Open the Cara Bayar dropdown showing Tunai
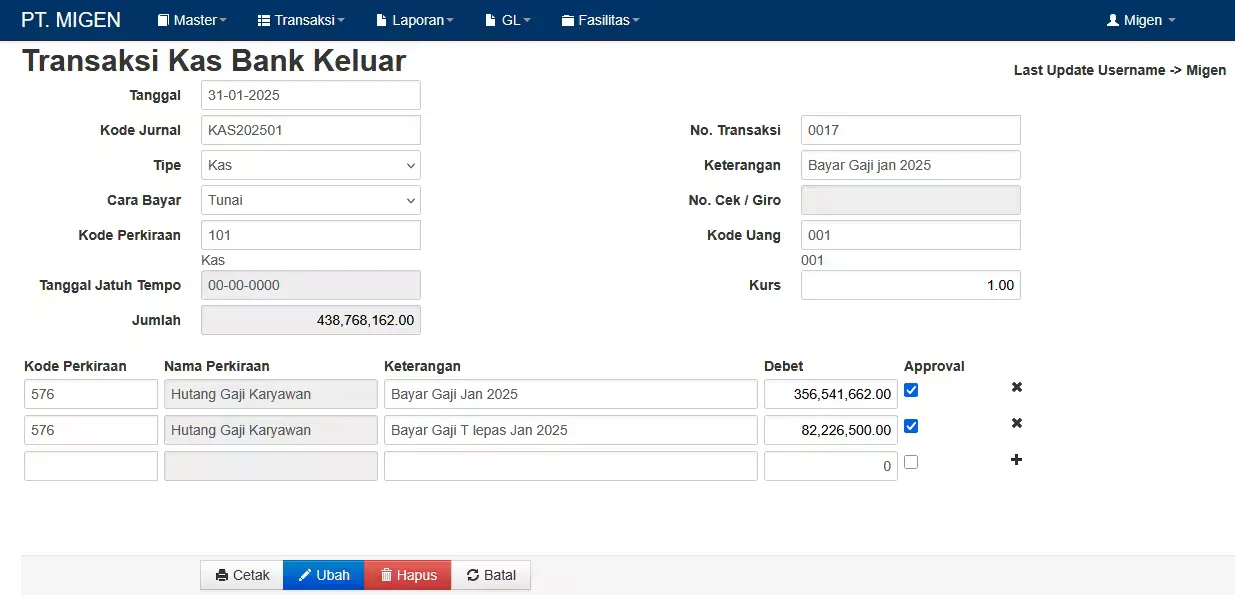The image size is (1235, 603). click(x=311, y=200)
